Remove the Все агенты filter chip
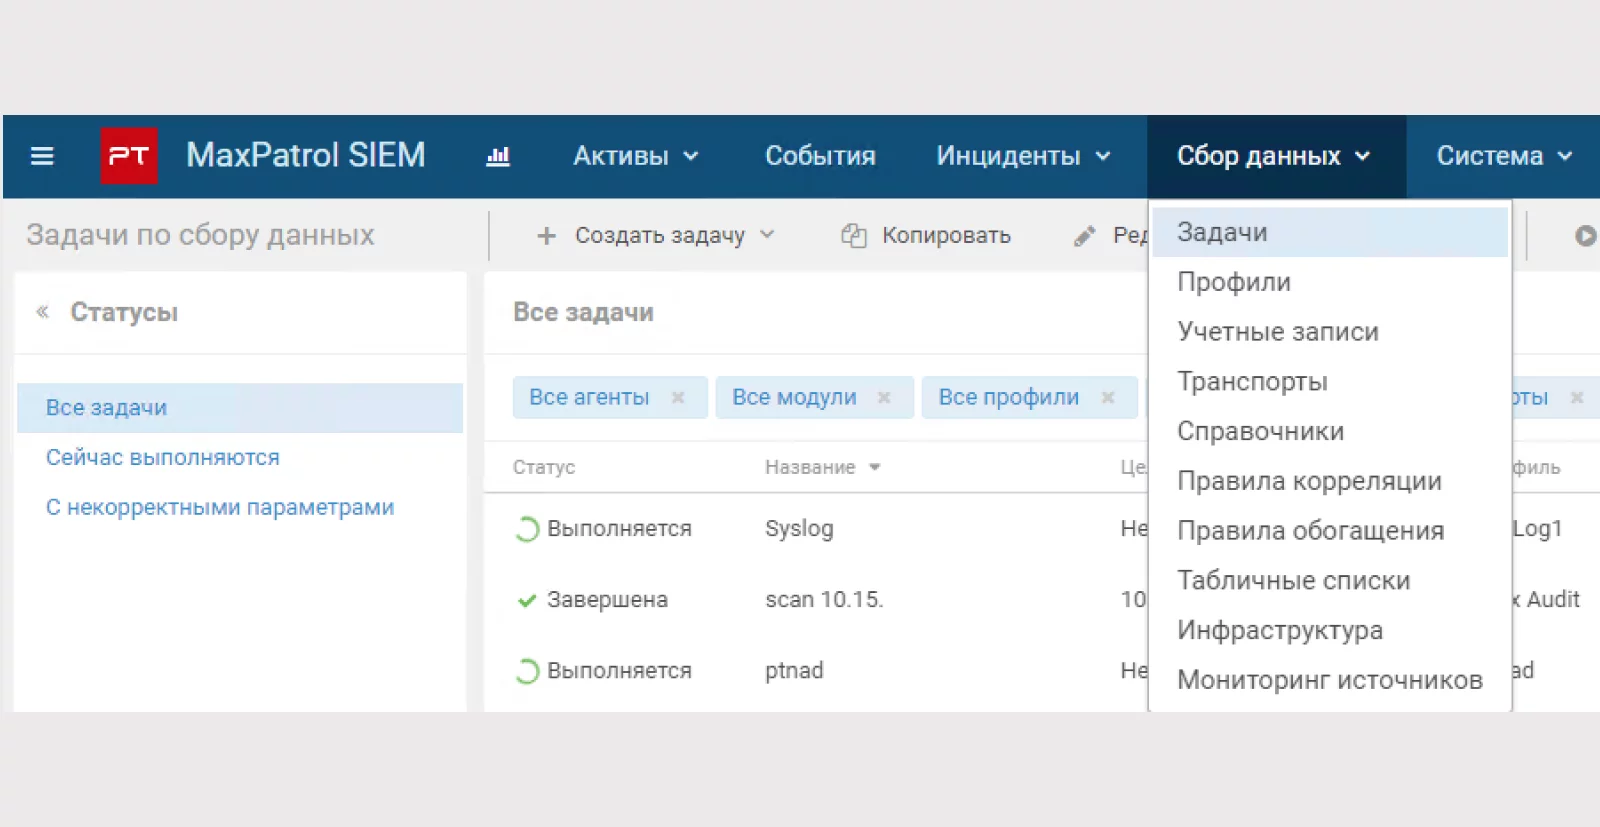Viewport: 1600px width, 827px height. click(x=678, y=398)
